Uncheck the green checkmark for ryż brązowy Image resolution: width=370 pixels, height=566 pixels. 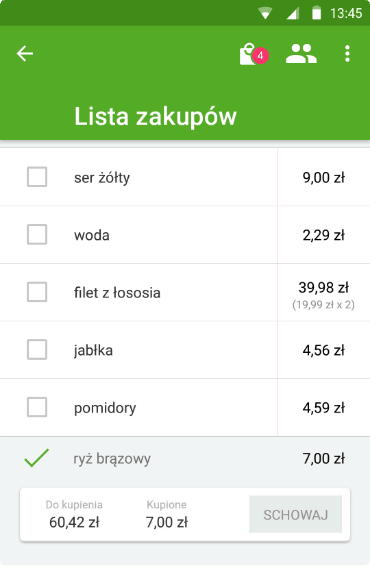tap(36, 458)
